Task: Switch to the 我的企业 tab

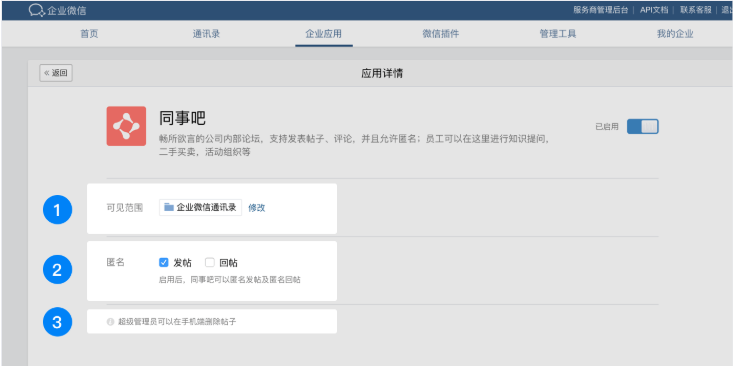Action: coord(675,34)
